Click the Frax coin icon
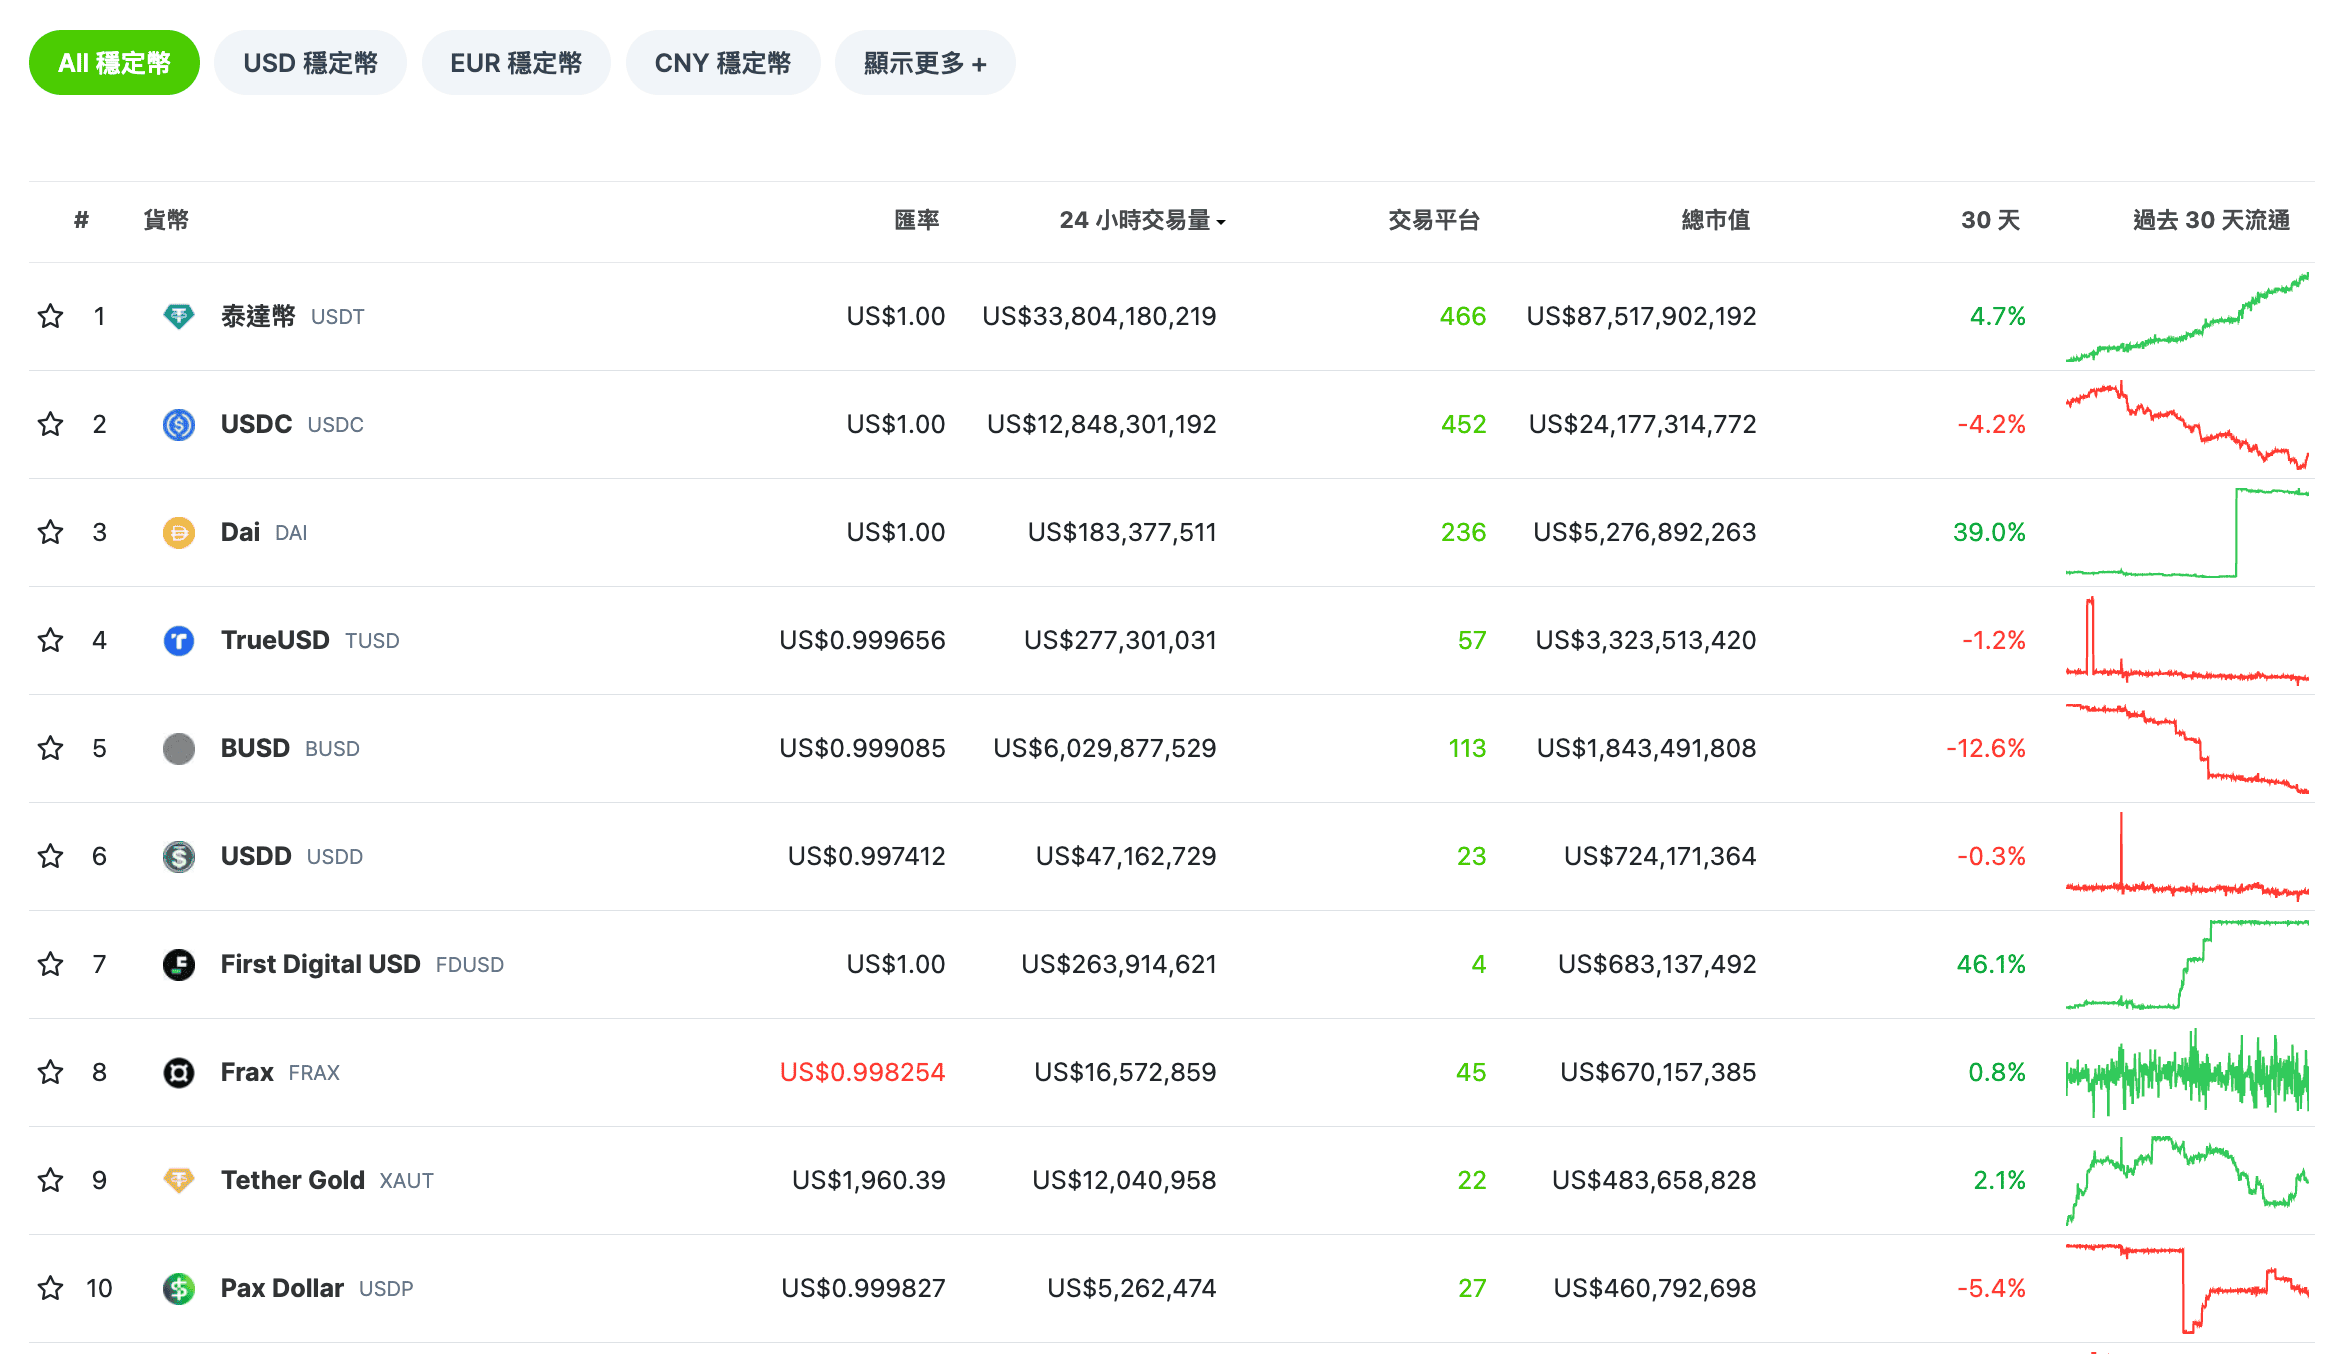Image resolution: width=2344 pixels, height=1354 pixels. coord(179,1073)
